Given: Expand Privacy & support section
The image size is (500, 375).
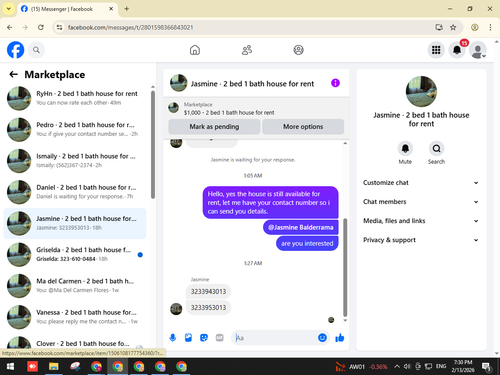Looking at the screenshot, I should coord(421,240).
